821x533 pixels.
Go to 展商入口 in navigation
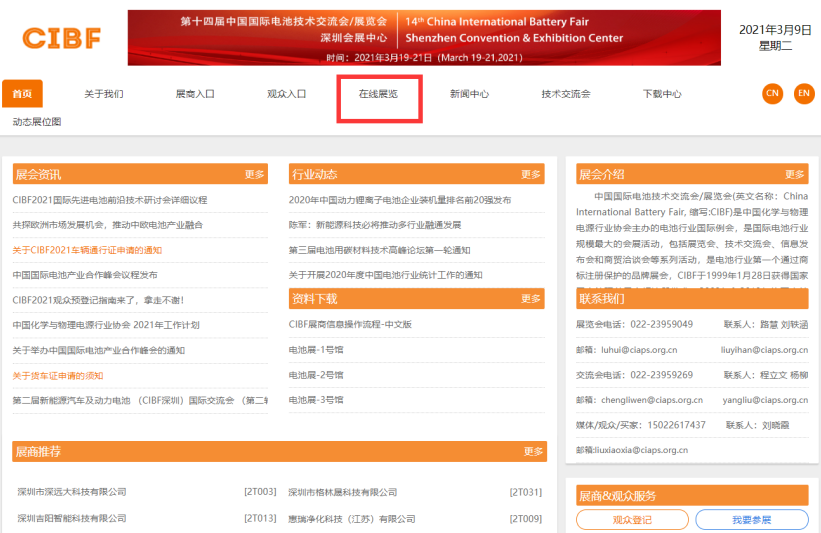pyautogui.click(x=195, y=94)
